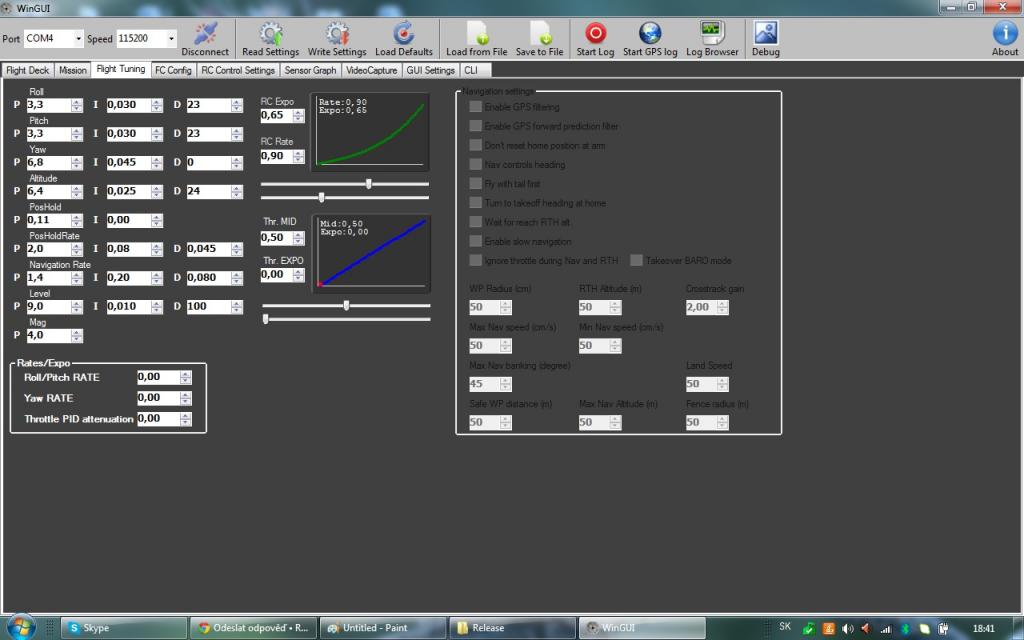Click the Save to File icon
The height and width of the screenshot is (640, 1024).
click(x=540, y=33)
